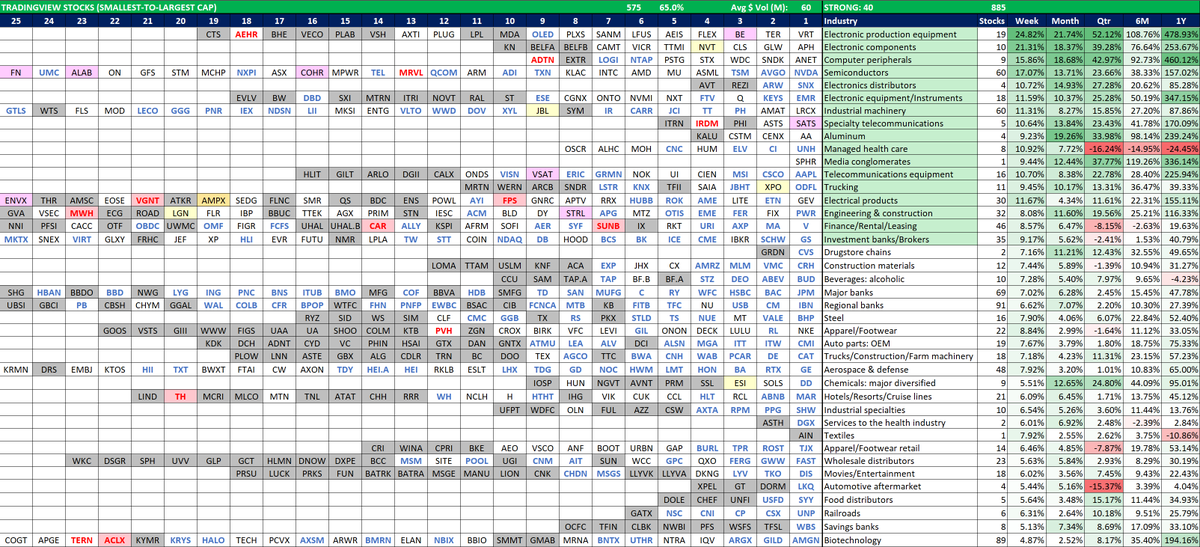Click the COGT ticker cell

[x=16, y=540]
